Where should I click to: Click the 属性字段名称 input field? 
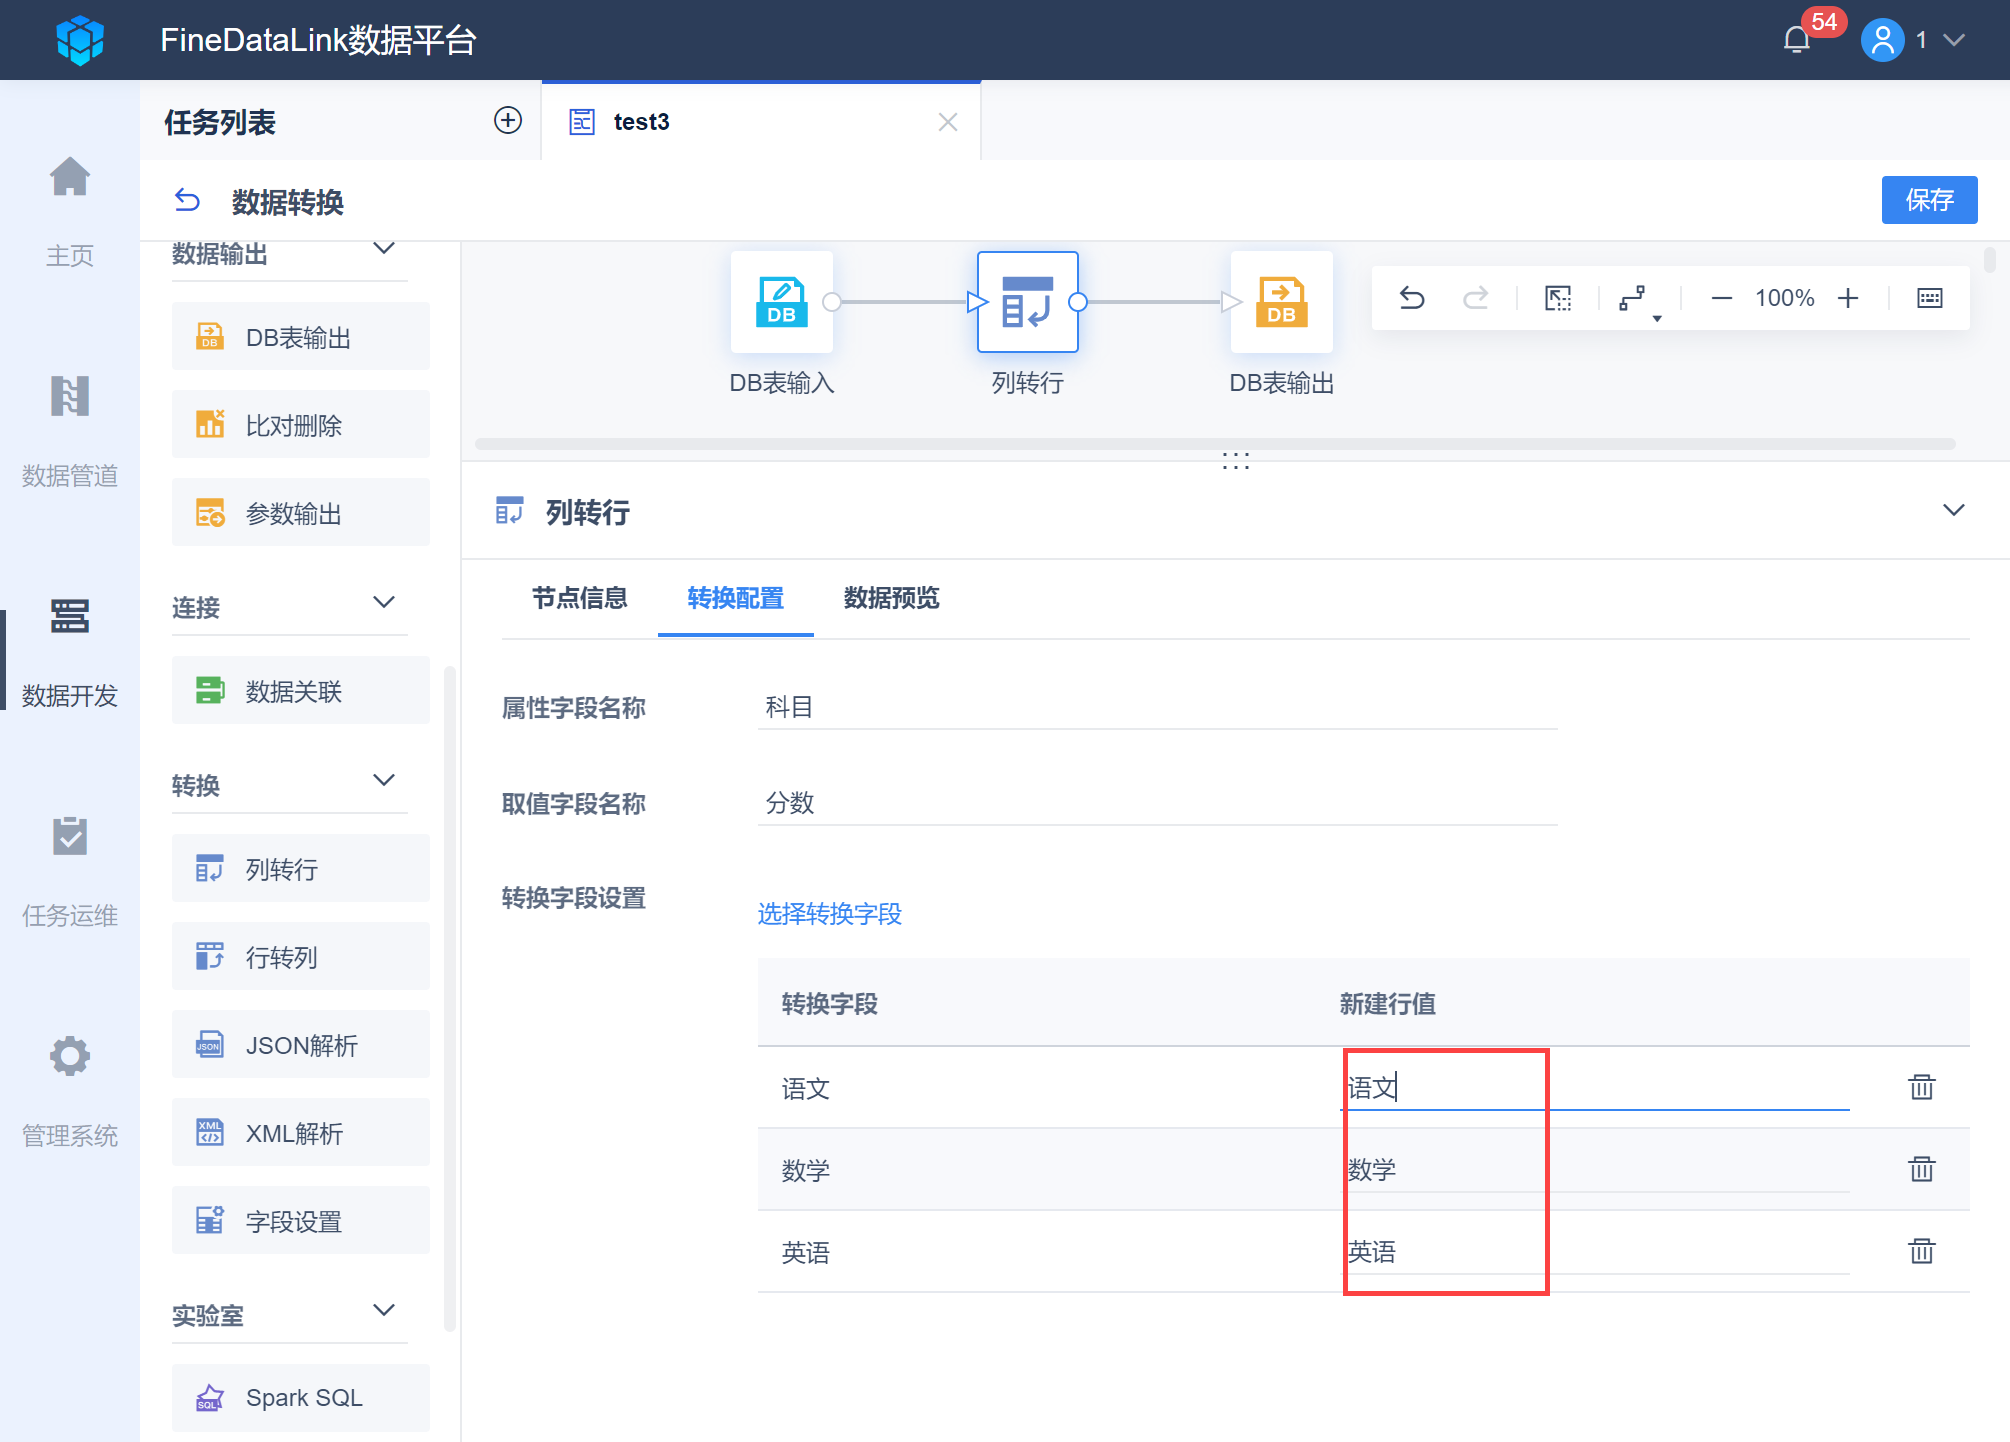pyautogui.click(x=1156, y=708)
